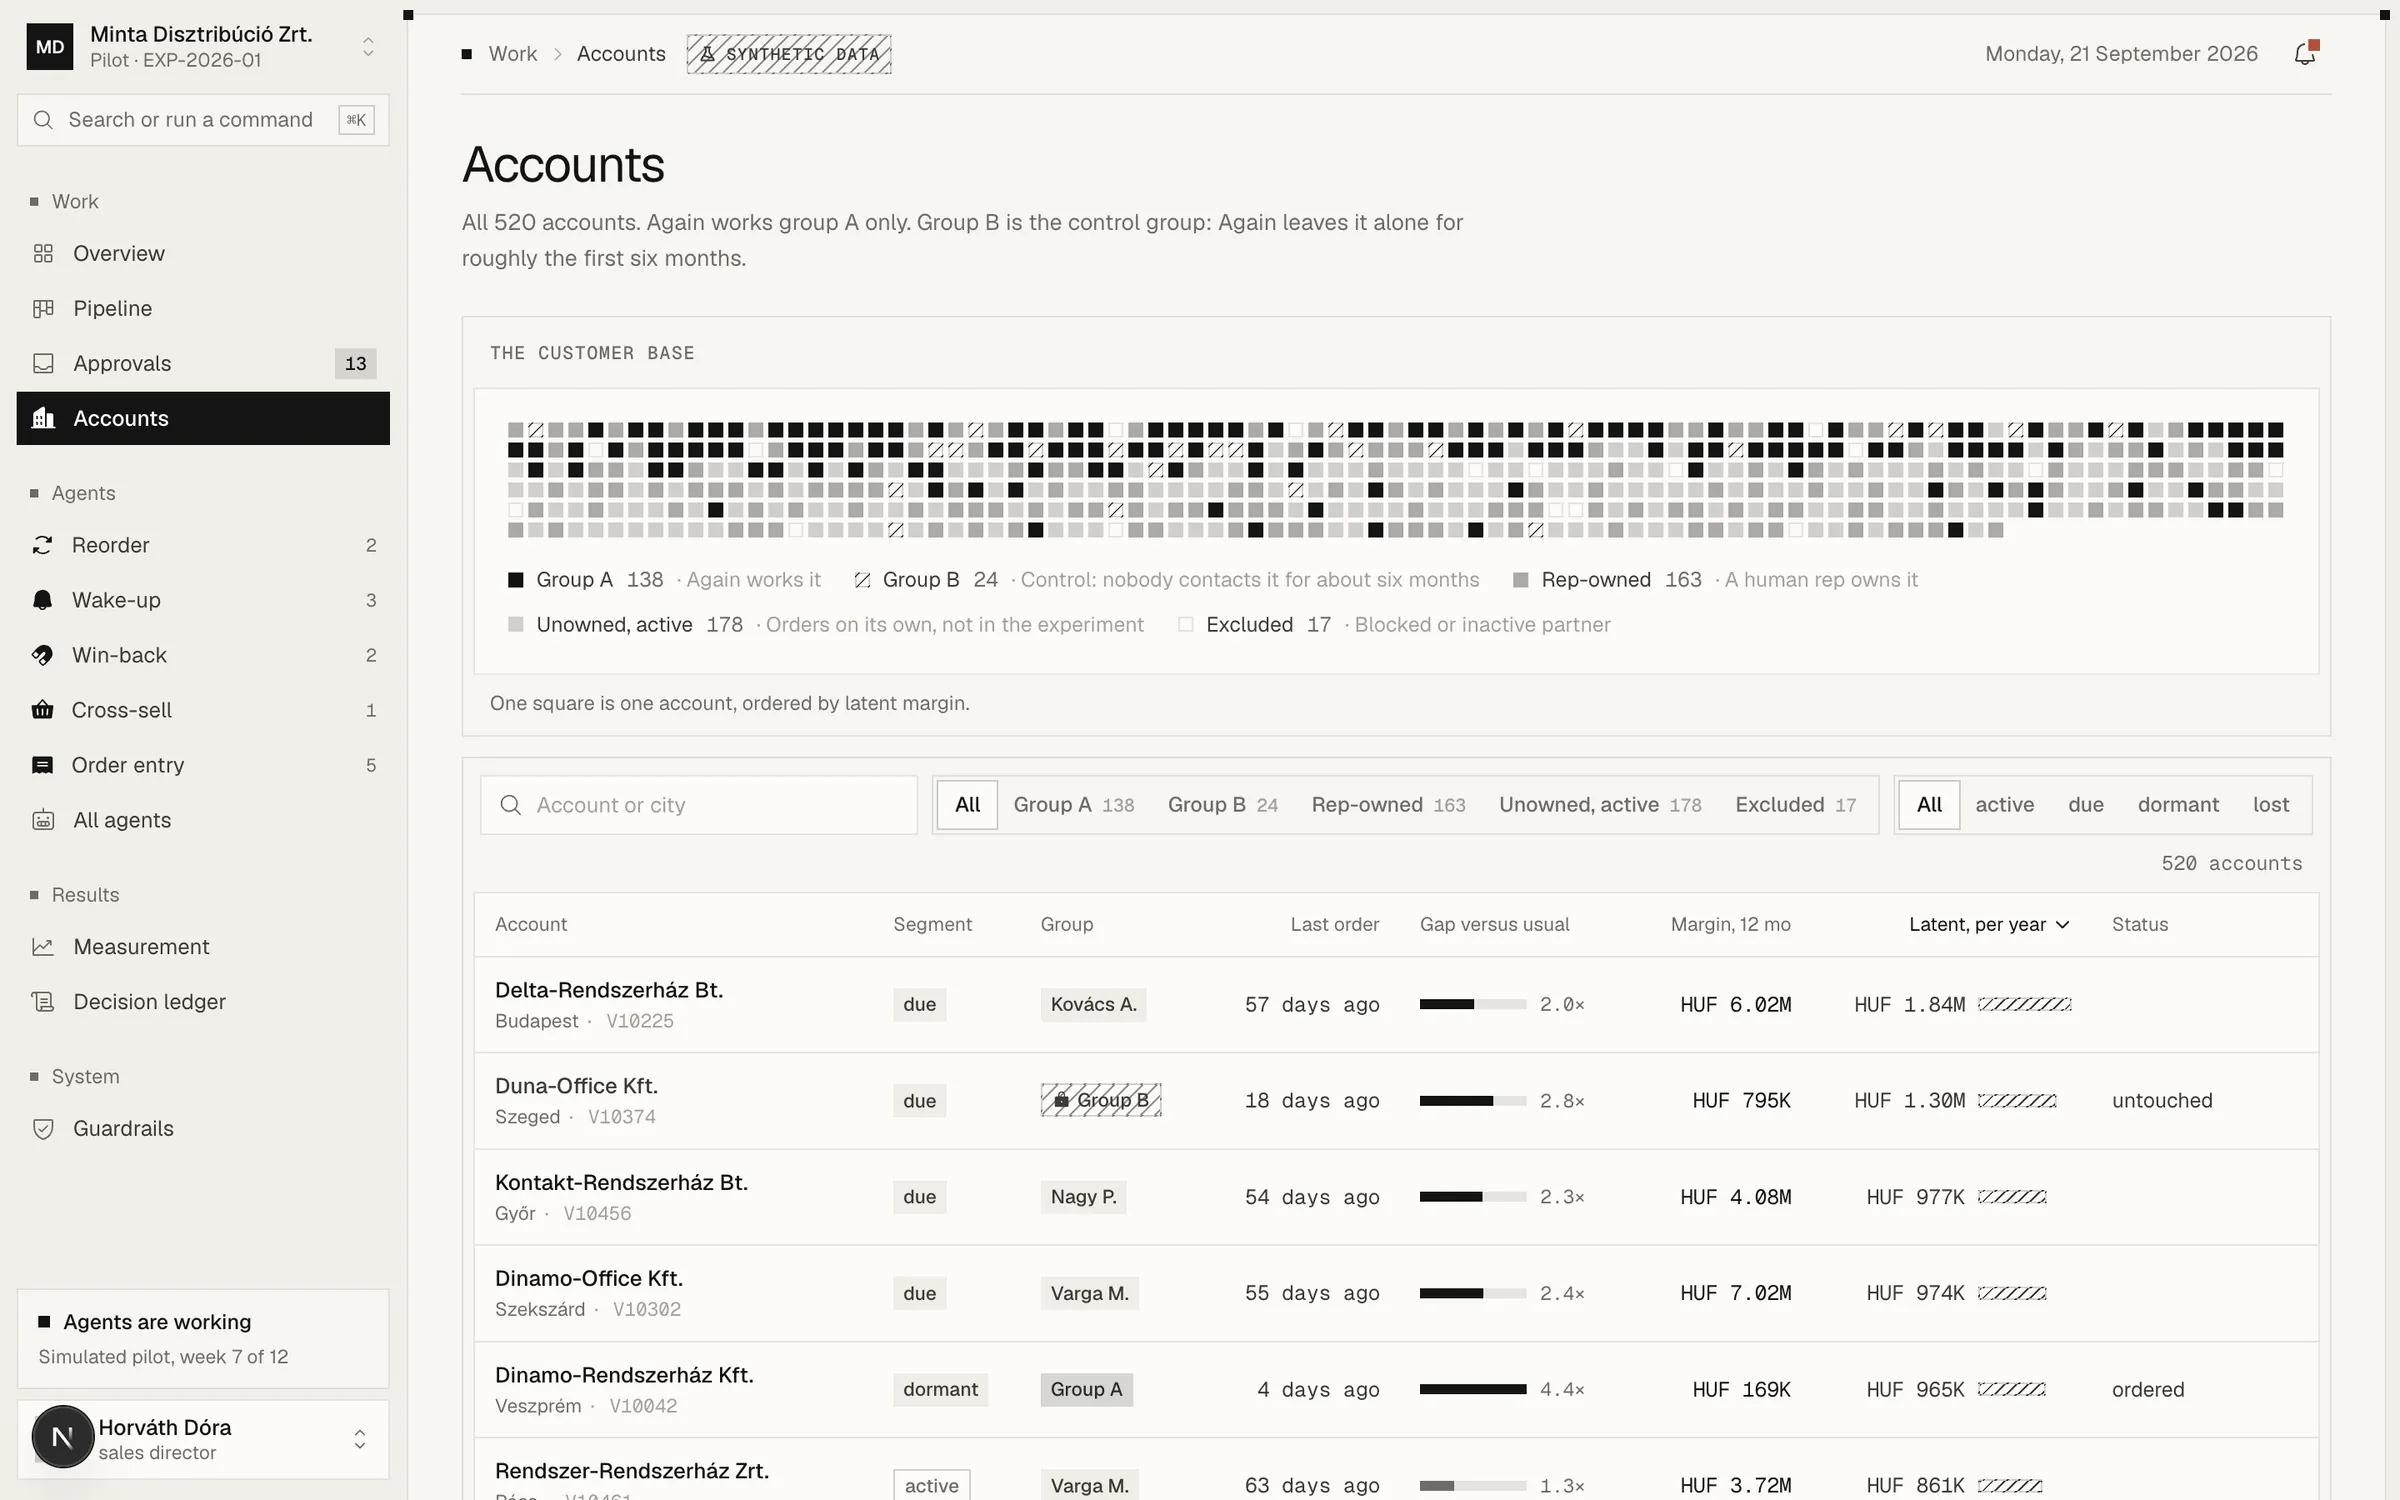
Task: Open Overview from the sidebar grid icon
Action: coord(43,254)
